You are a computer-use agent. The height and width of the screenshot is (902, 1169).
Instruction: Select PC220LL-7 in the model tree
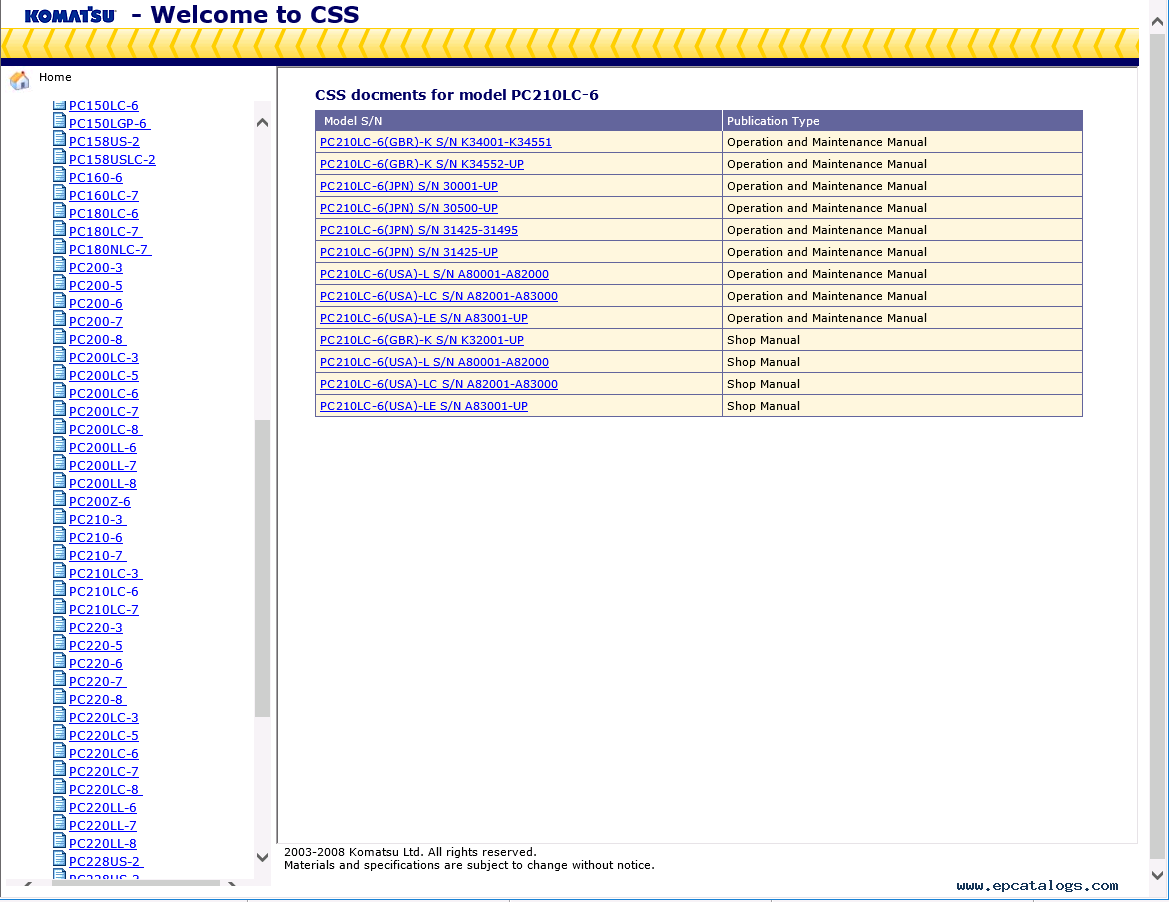point(103,825)
